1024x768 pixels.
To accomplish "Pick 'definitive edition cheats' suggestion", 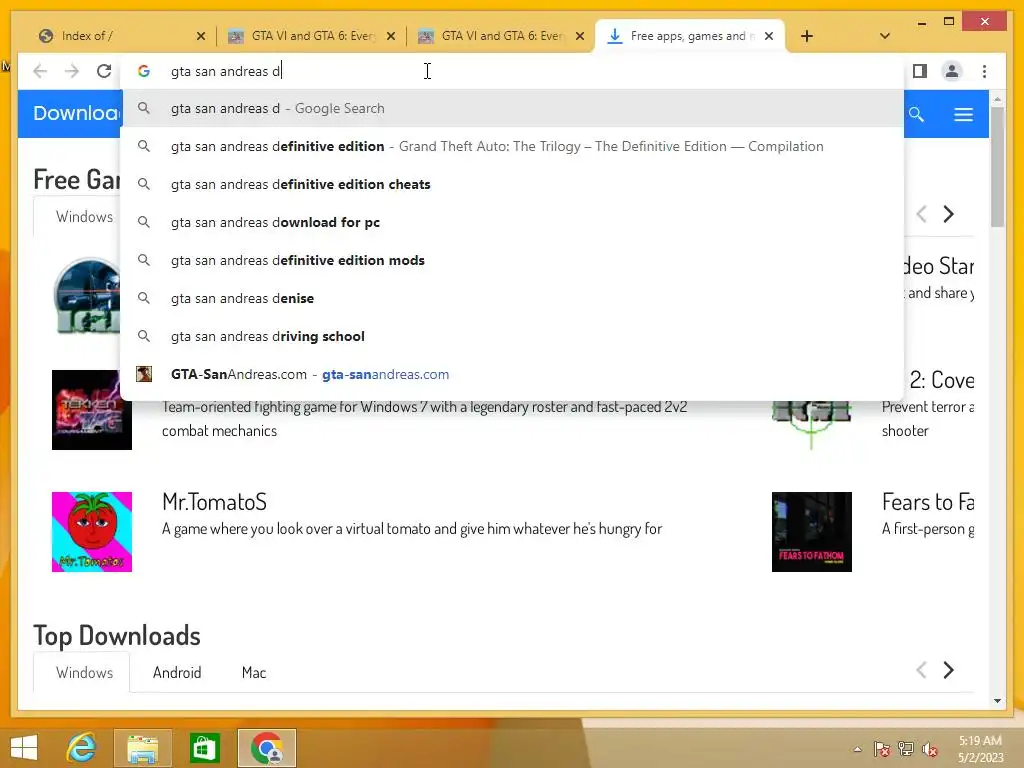I will click(512, 184).
